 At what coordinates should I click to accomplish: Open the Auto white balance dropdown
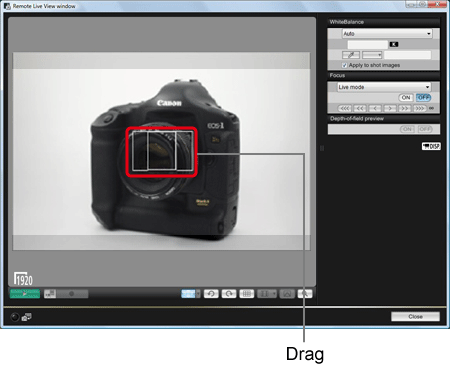tap(387, 34)
